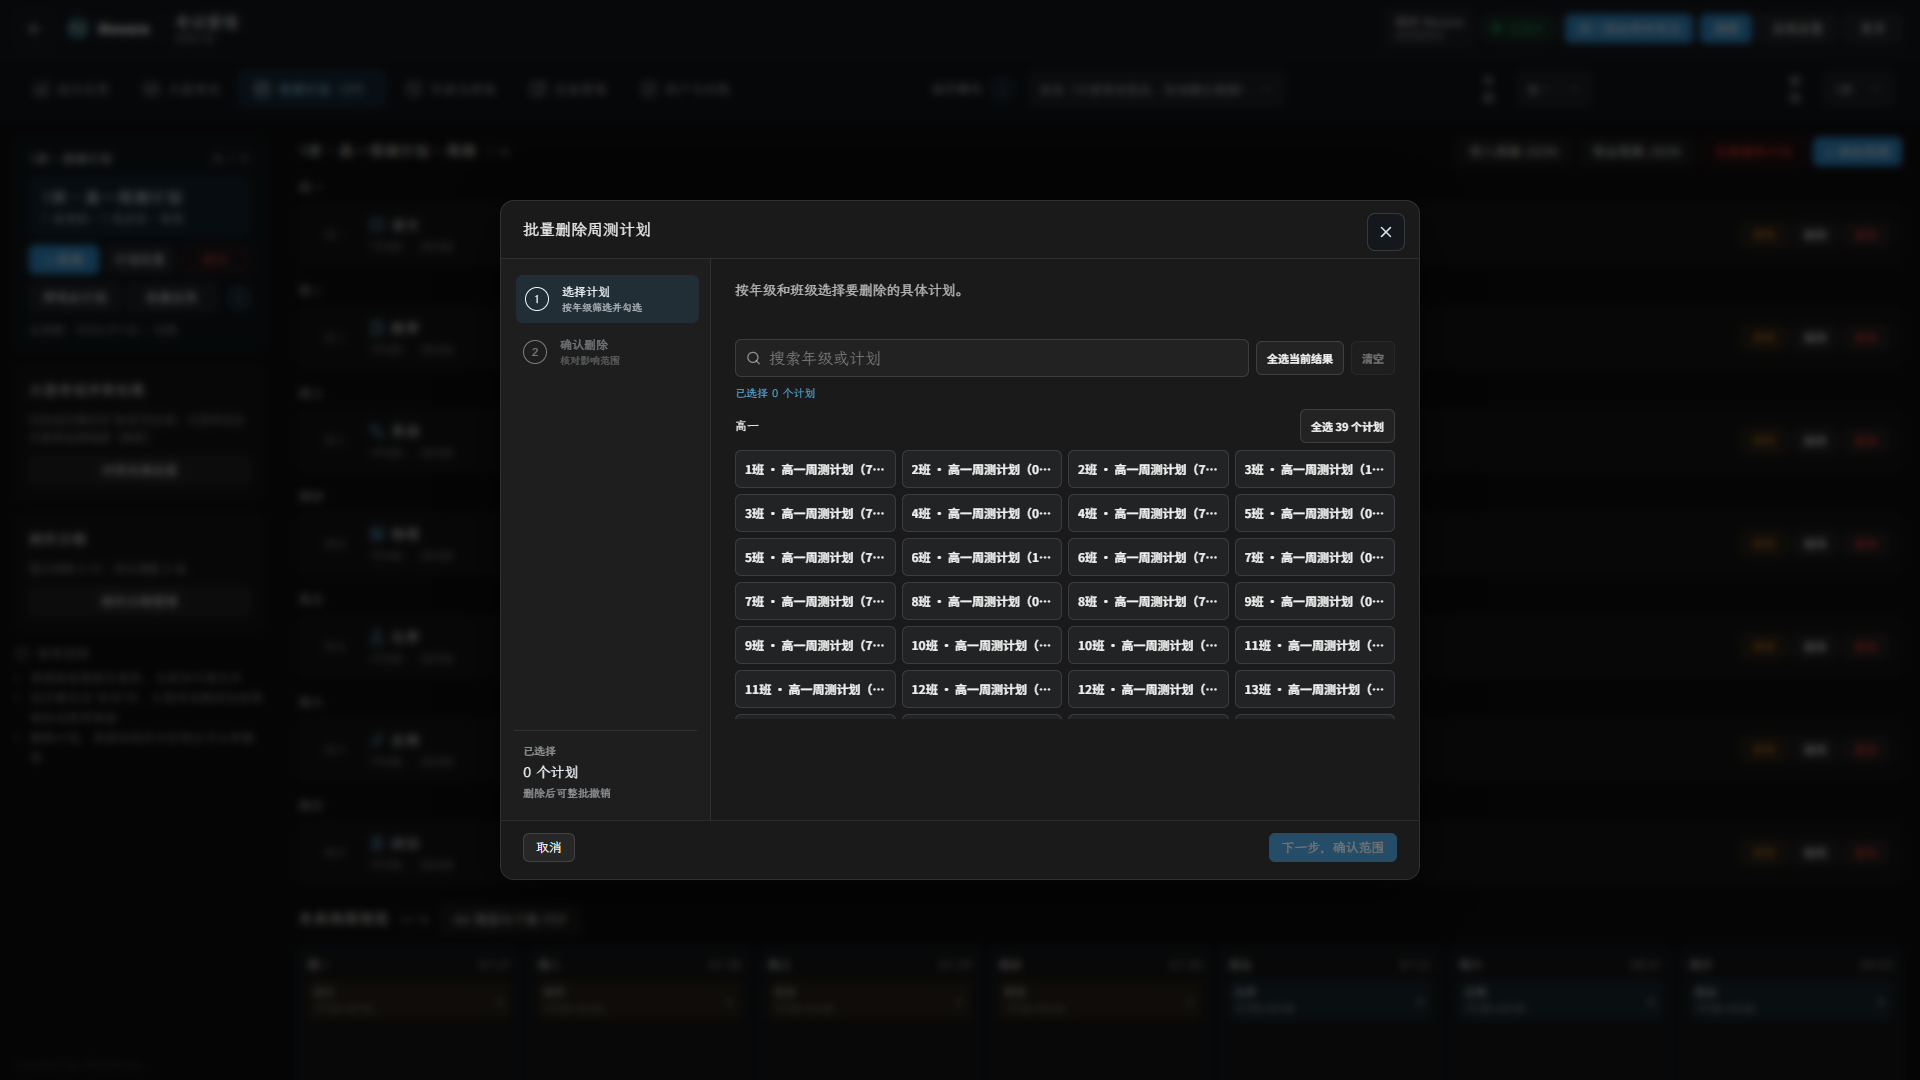Click 下一步，确认范围 button

coord(1332,847)
